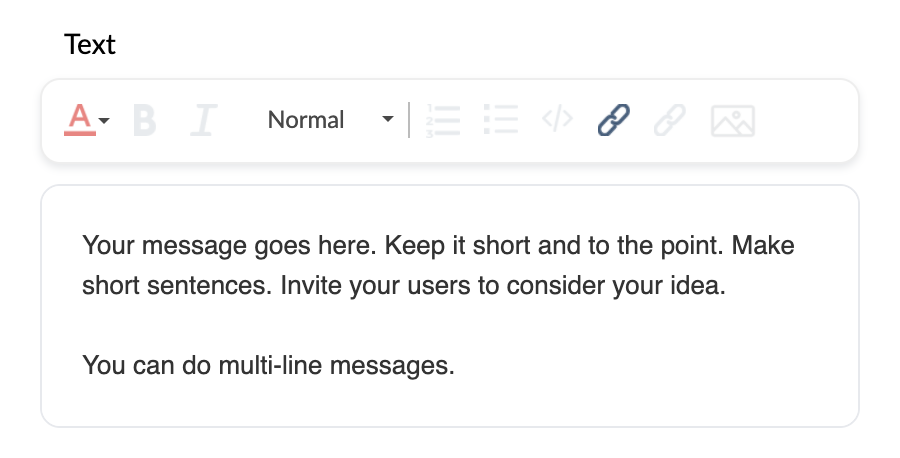Insert a hyperlink with the link icon

614,120
